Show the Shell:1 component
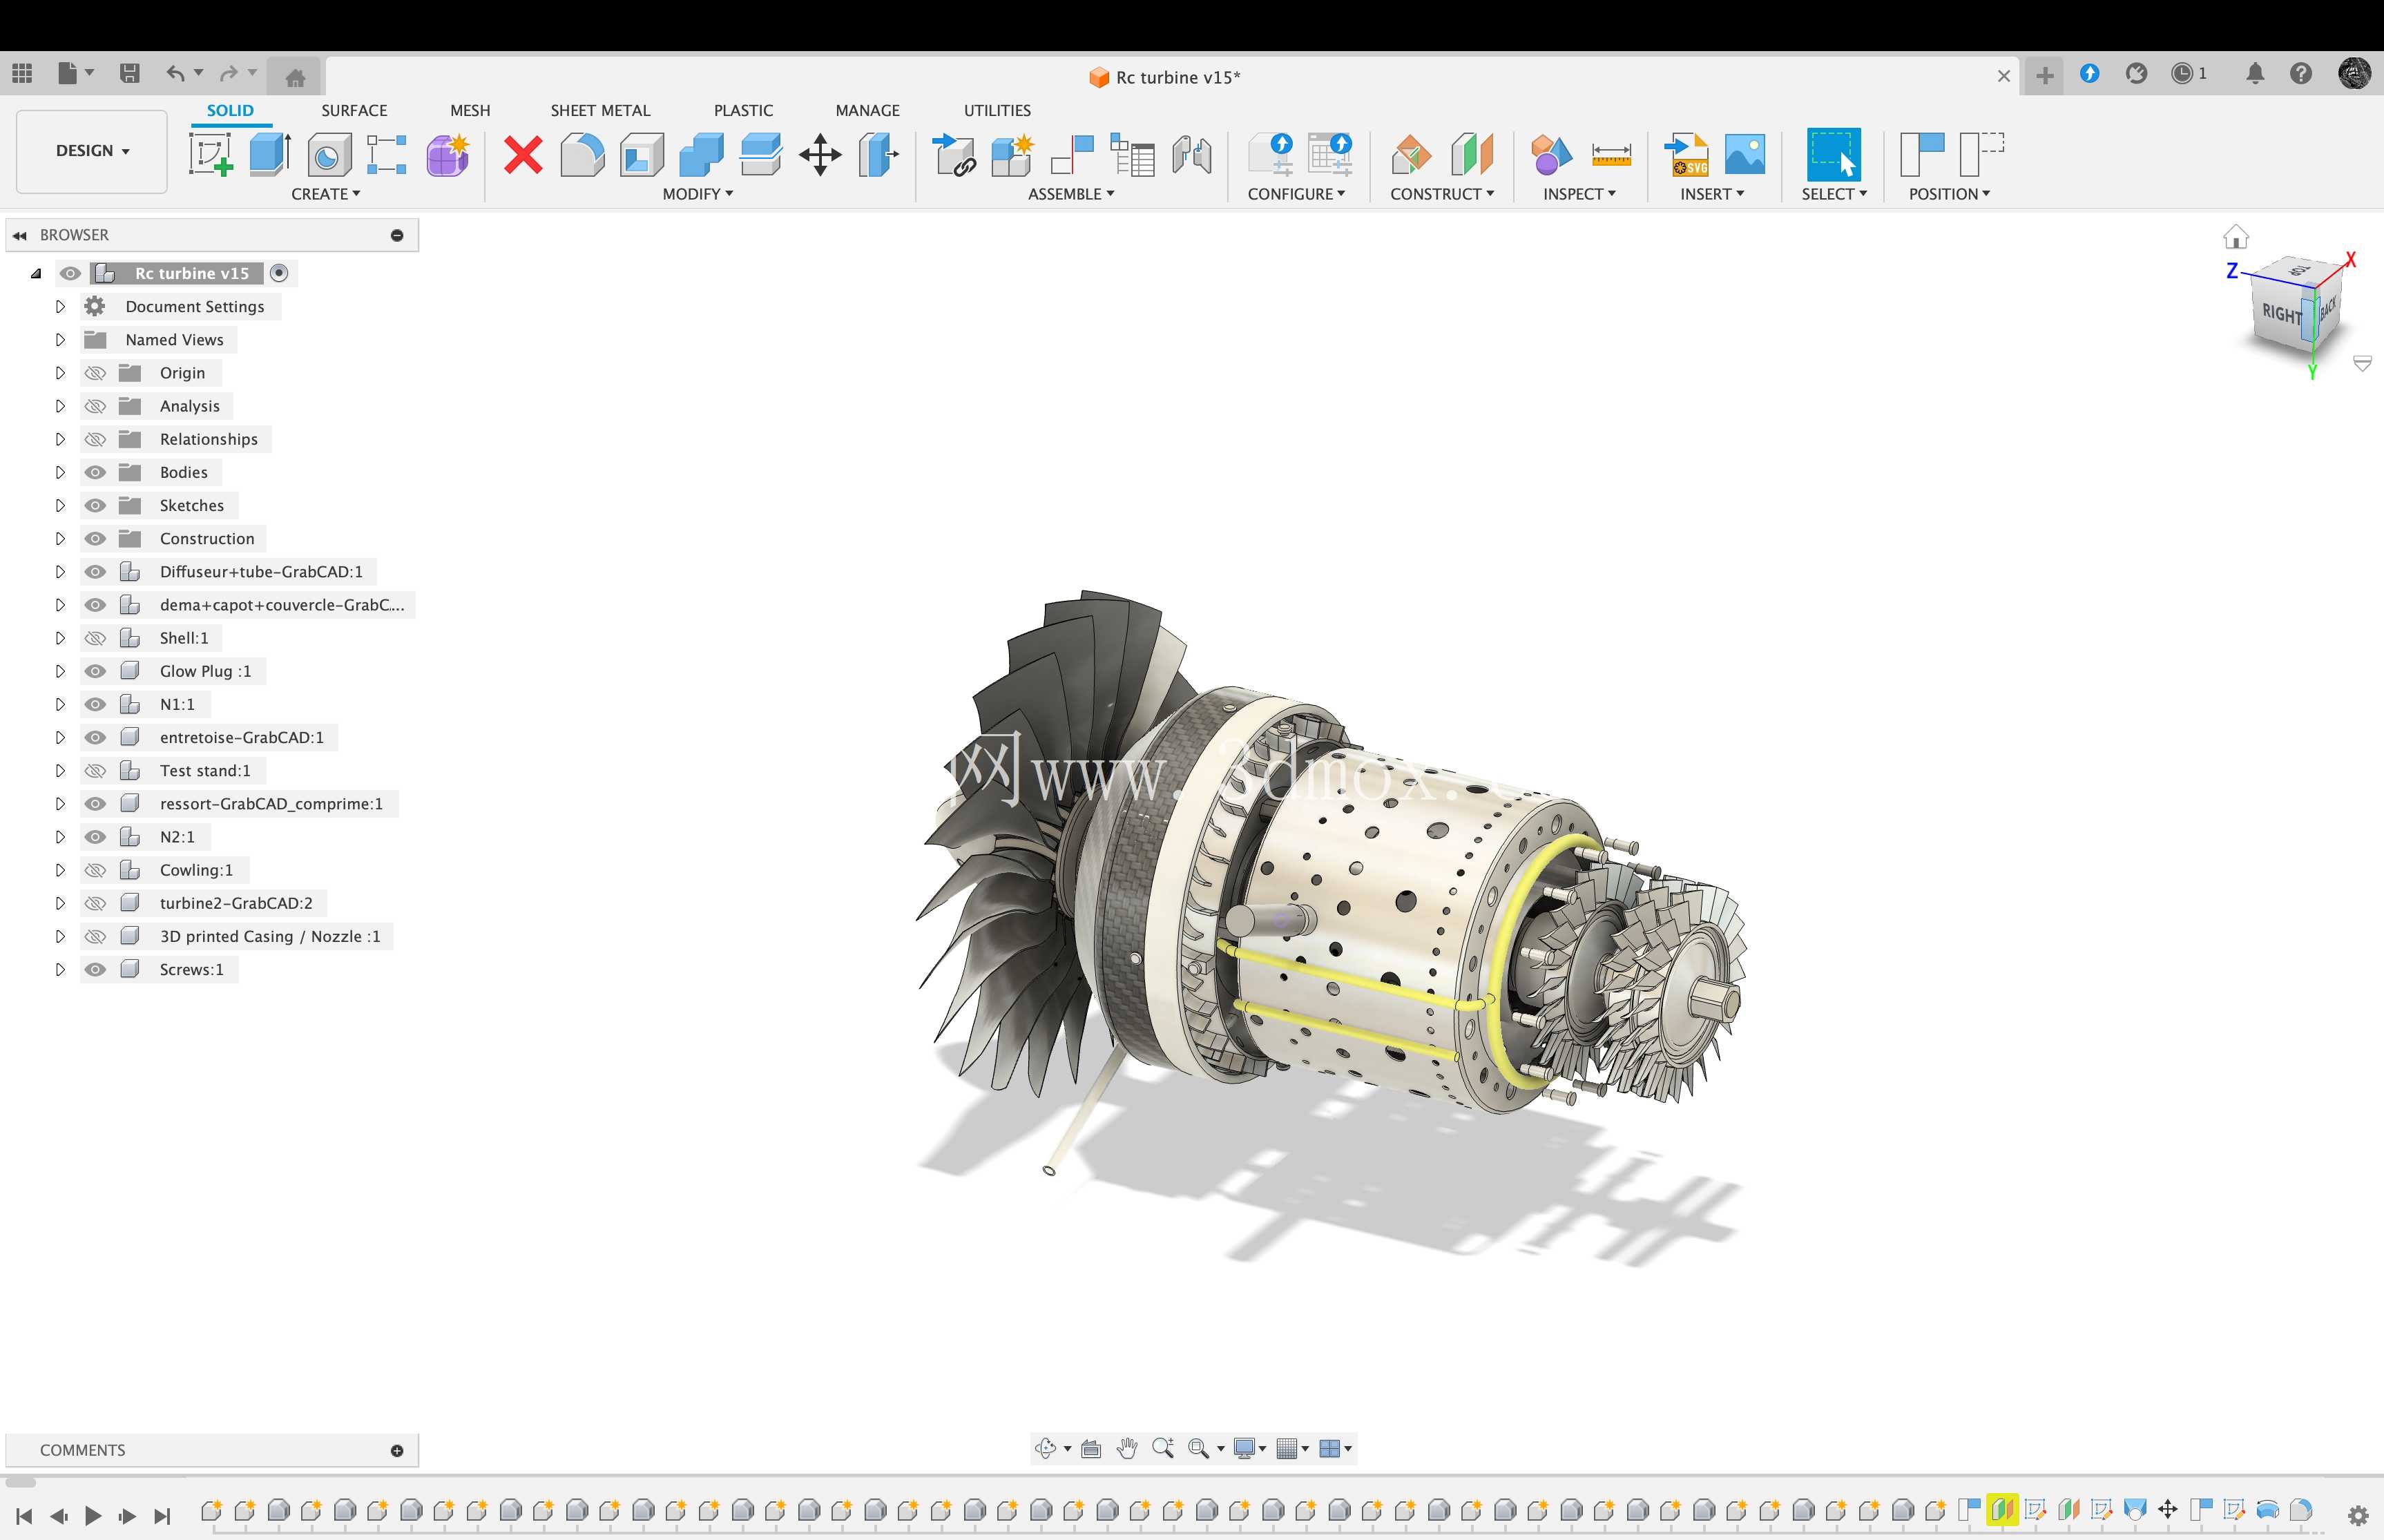The height and width of the screenshot is (1540, 2384). [95, 638]
